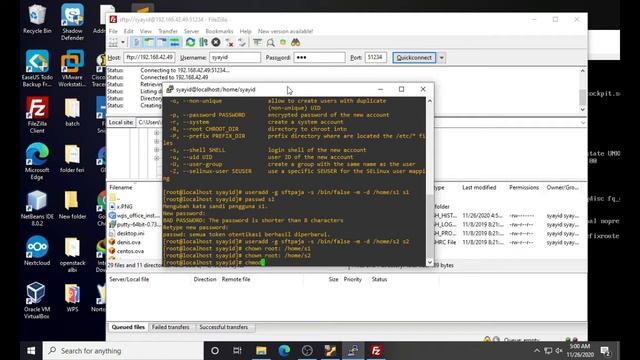Open the Help menu

(245, 31)
